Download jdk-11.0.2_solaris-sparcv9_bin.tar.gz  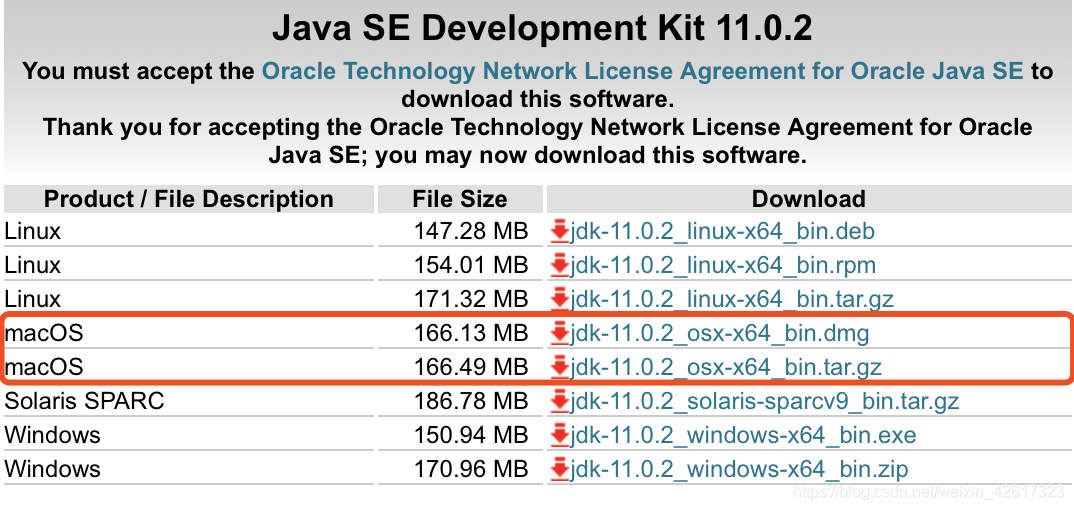point(764,401)
